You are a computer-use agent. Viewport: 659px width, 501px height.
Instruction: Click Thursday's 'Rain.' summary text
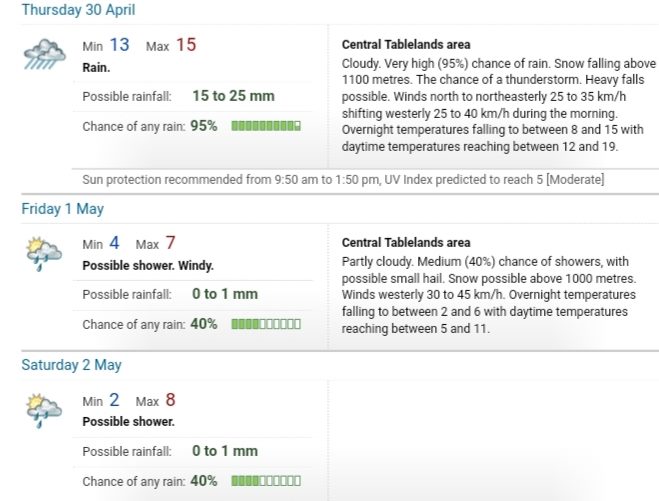tap(96, 68)
